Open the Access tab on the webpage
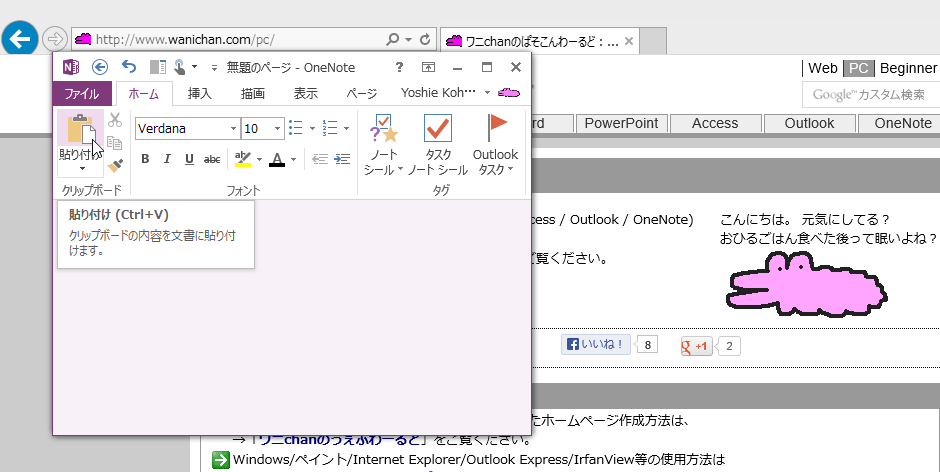 (x=715, y=124)
